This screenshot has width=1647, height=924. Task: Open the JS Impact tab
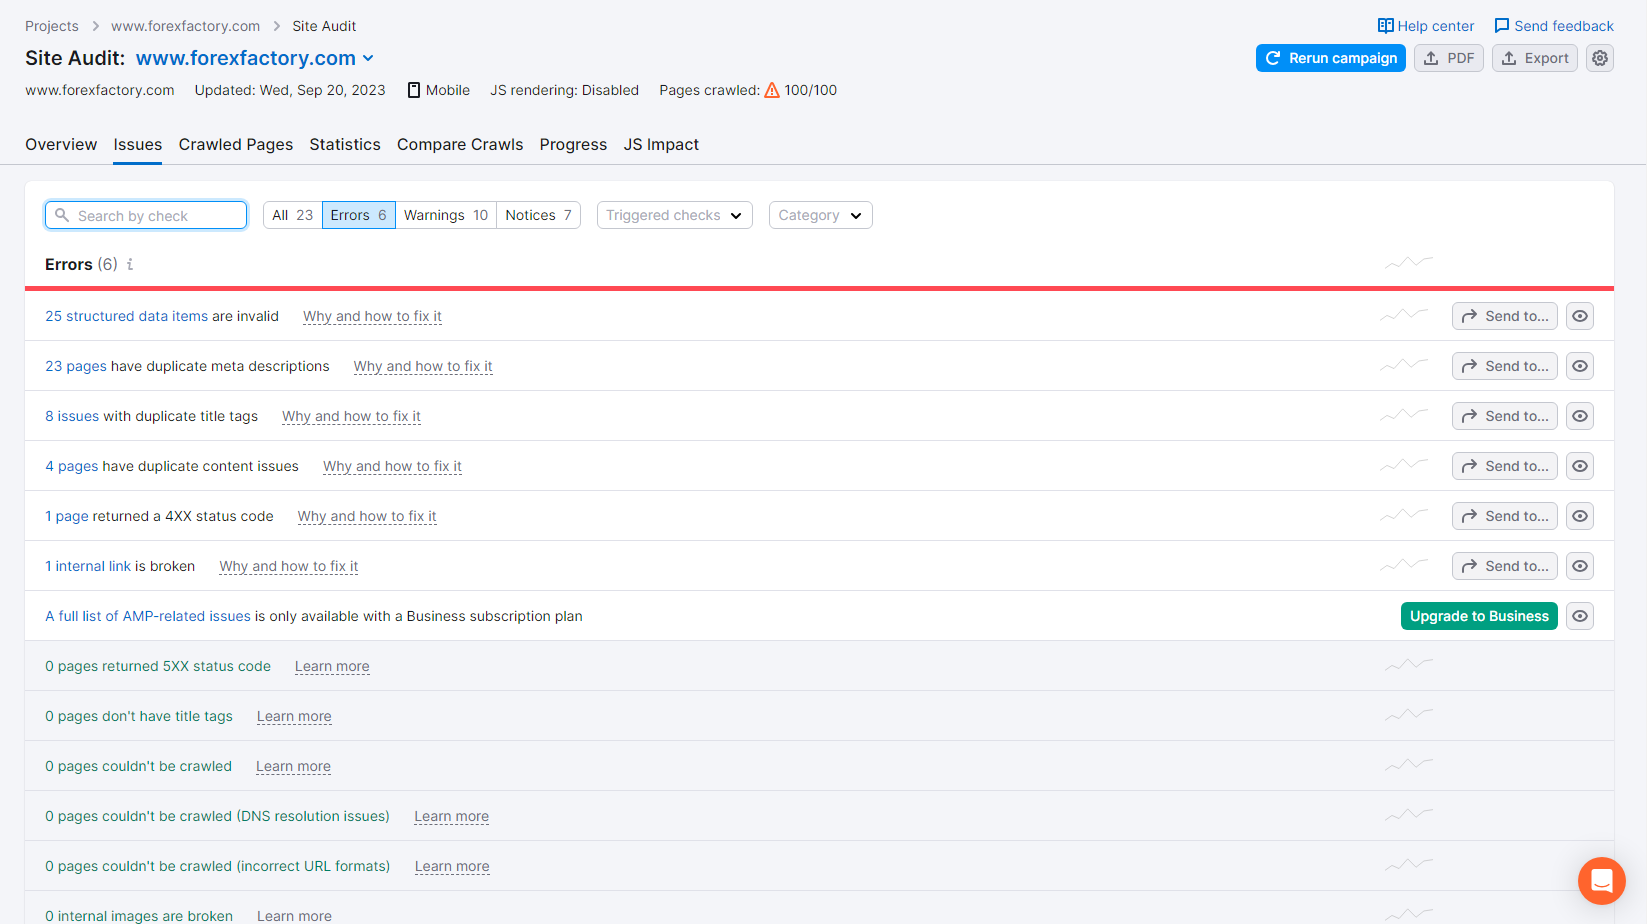click(661, 144)
